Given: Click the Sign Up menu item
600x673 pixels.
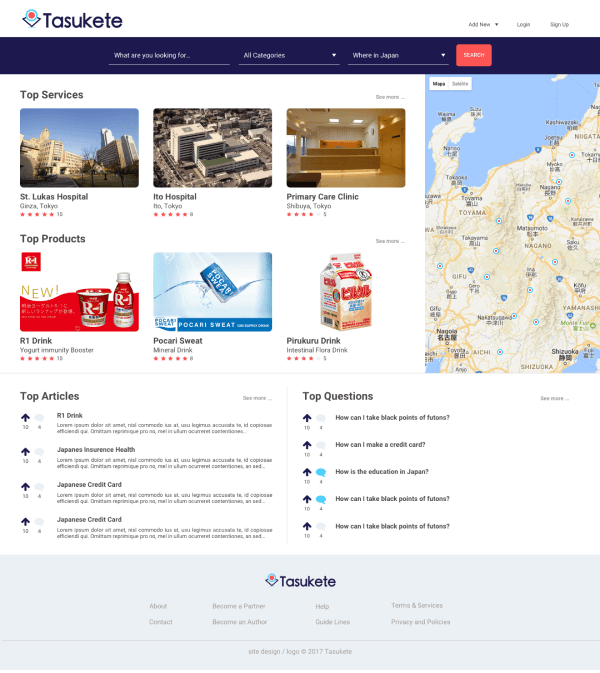Looking at the screenshot, I should click(560, 24).
